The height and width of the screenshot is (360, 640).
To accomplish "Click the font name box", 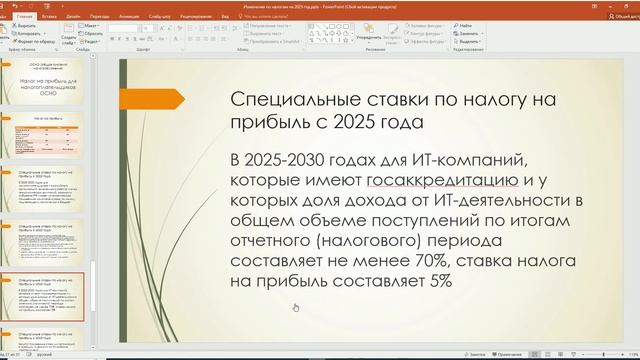I will pos(123,28).
